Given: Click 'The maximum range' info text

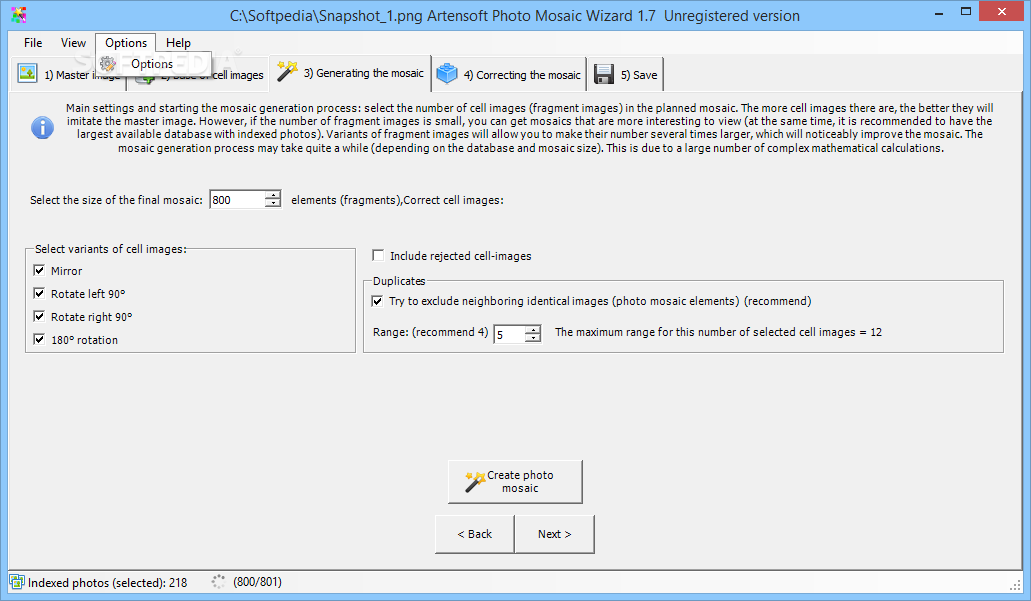Looking at the screenshot, I should tap(718, 332).
